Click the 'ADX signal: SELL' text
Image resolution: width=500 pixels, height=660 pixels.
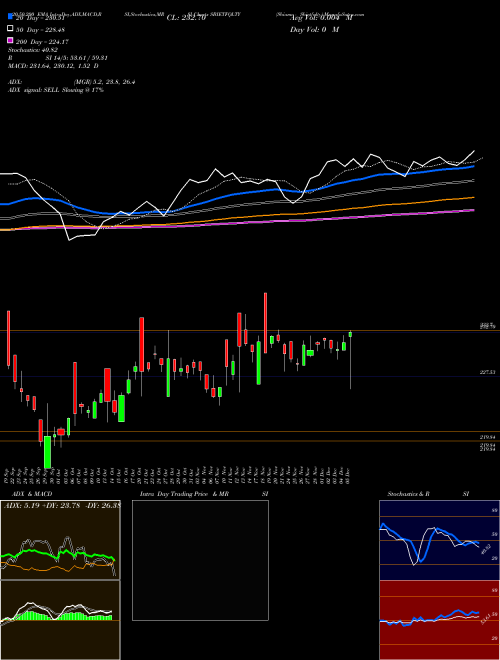pos(56,90)
